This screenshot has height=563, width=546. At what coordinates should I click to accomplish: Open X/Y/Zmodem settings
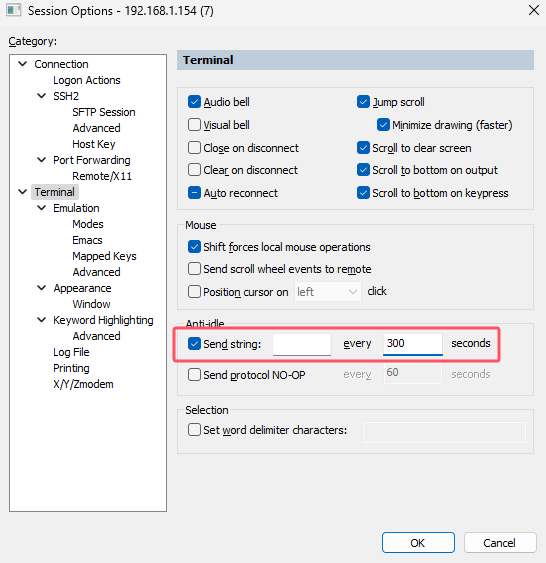tap(83, 384)
